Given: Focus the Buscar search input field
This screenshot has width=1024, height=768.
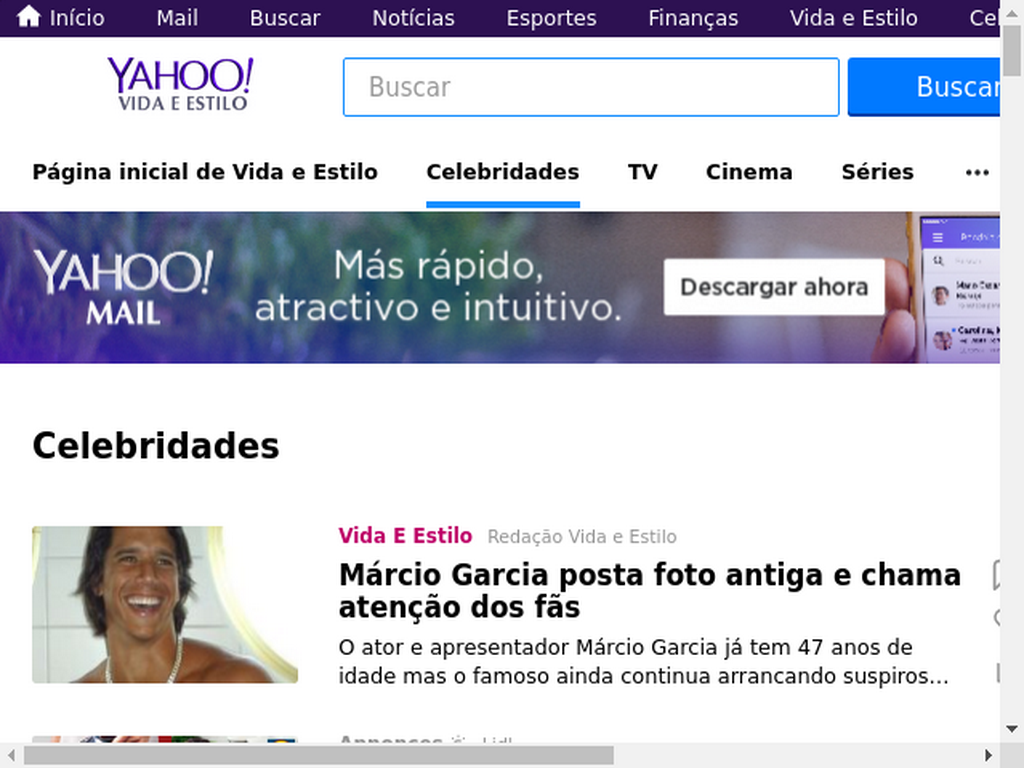Looking at the screenshot, I should pos(591,87).
